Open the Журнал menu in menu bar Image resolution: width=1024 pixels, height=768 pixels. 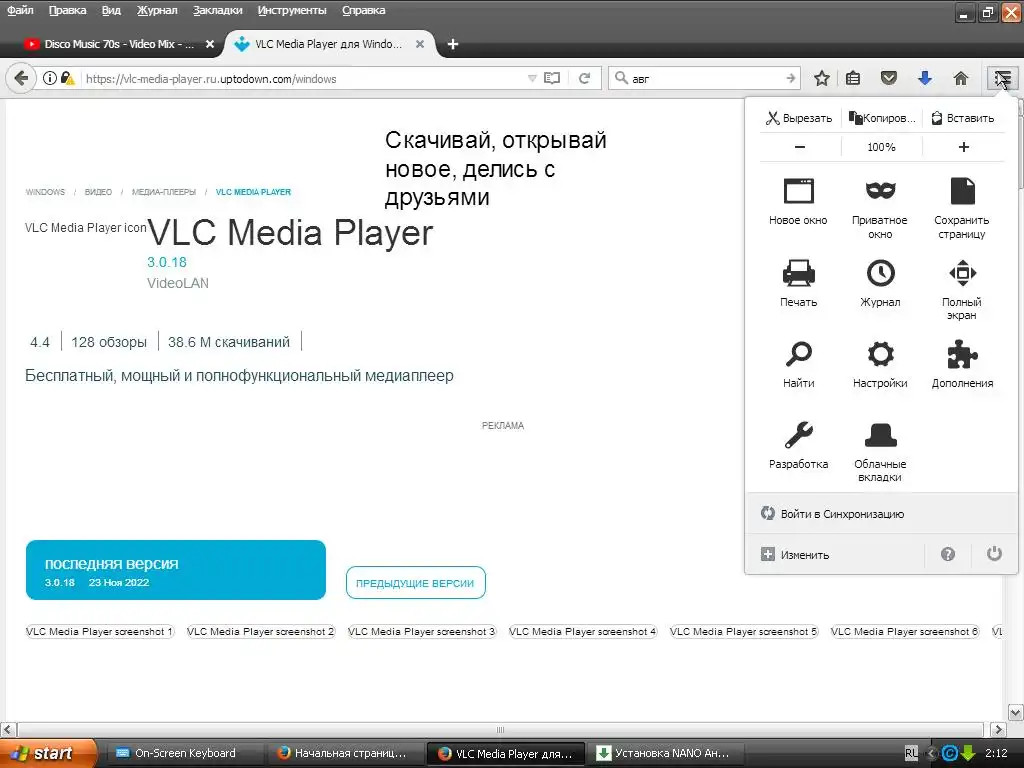pos(157,10)
